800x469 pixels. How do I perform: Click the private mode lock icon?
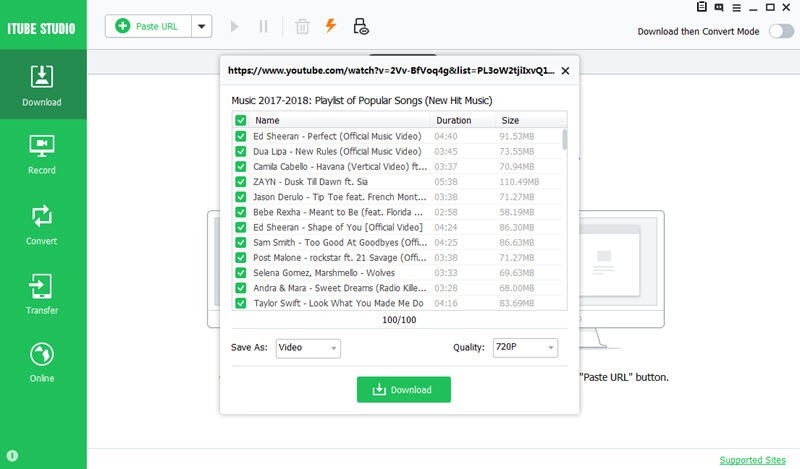pyautogui.click(x=360, y=26)
